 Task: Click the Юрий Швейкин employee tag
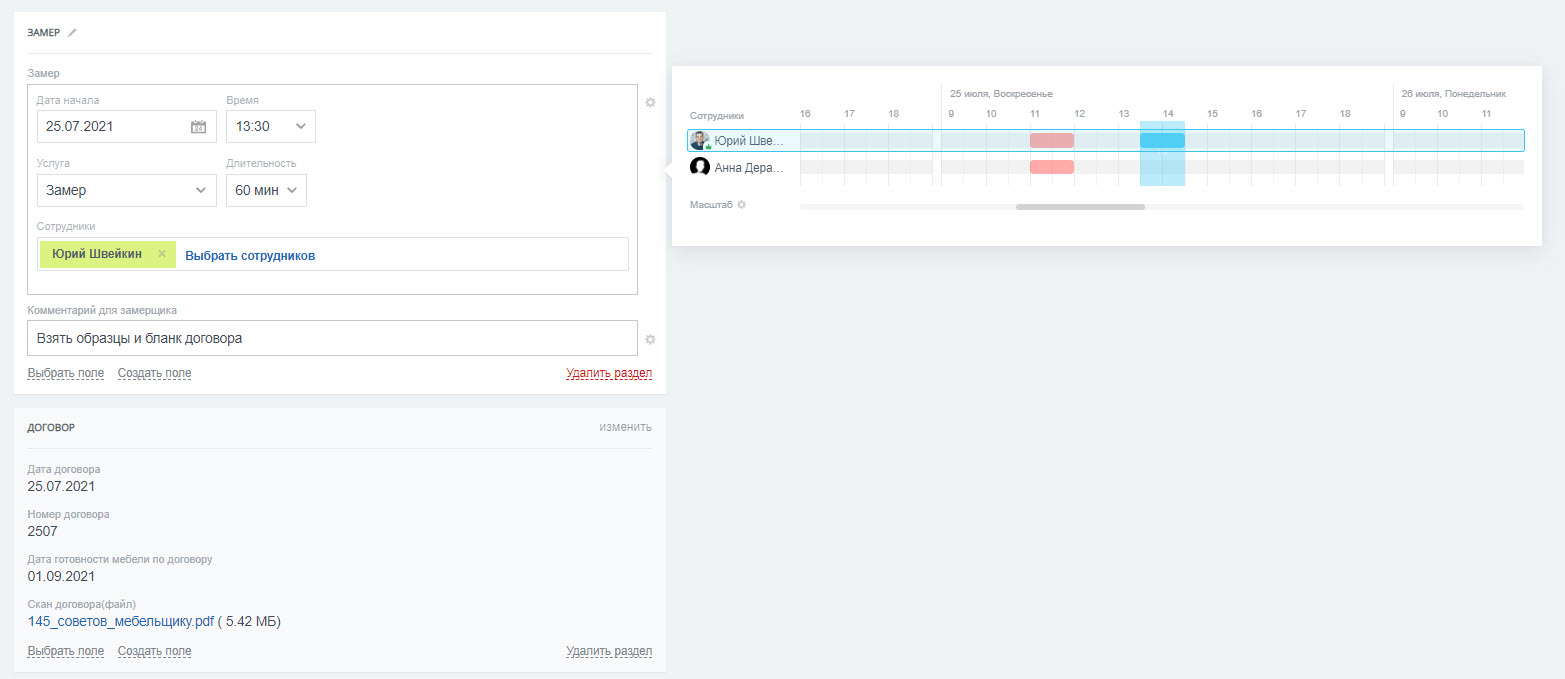click(108, 254)
